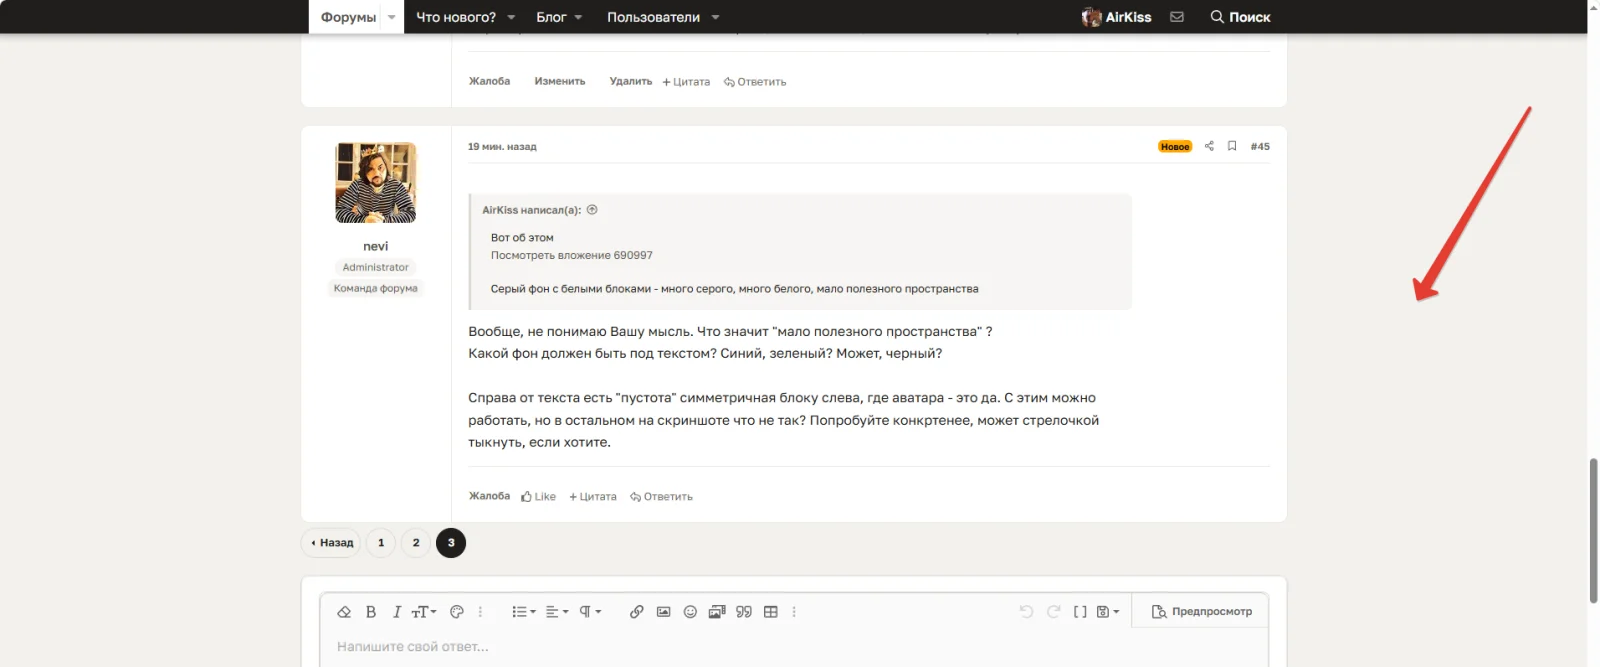The height and width of the screenshot is (667, 1600).
Task: Like nevi's post #45
Action: point(538,497)
